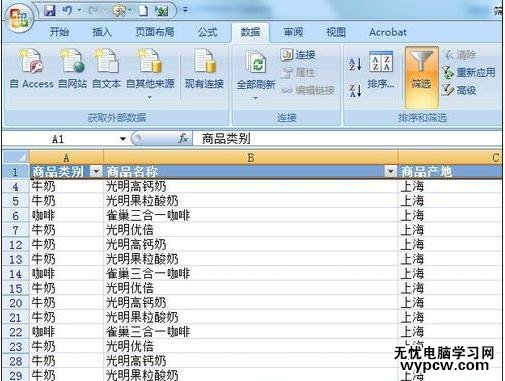Select row header 4
The height and width of the screenshot is (381, 505).
pyautogui.click(x=15, y=187)
